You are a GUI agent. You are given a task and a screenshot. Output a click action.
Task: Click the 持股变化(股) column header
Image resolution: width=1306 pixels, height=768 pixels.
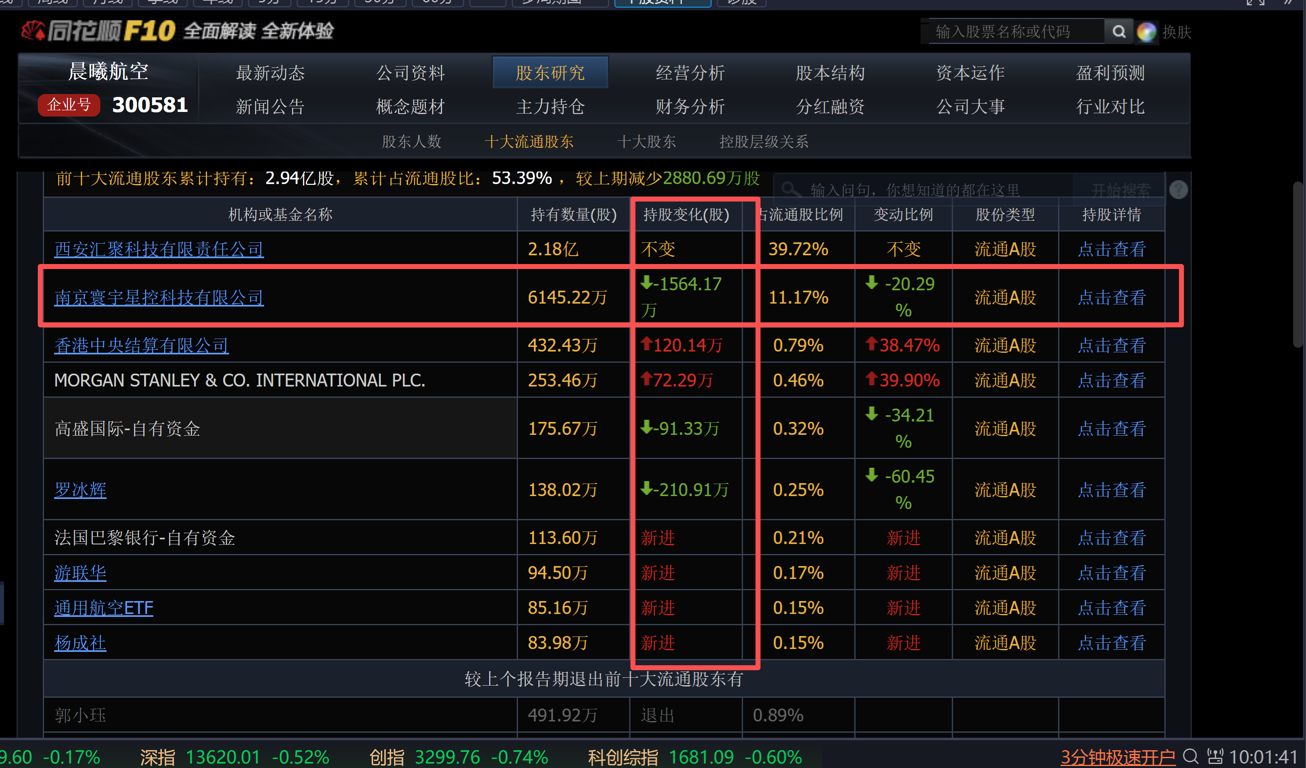click(686, 214)
